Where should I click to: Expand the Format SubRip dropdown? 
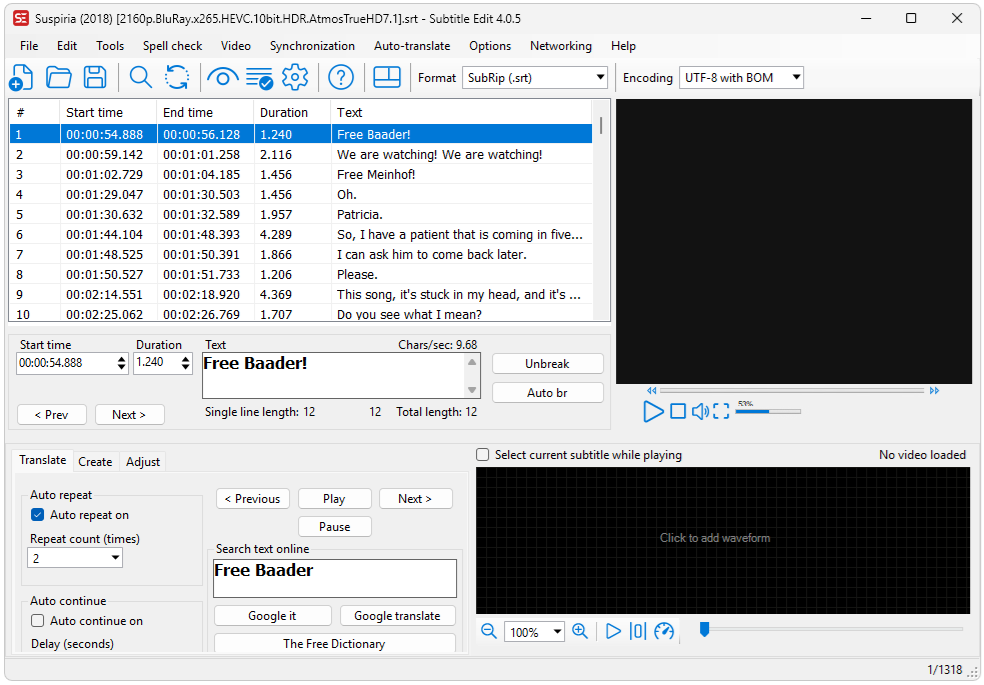(x=535, y=78)
